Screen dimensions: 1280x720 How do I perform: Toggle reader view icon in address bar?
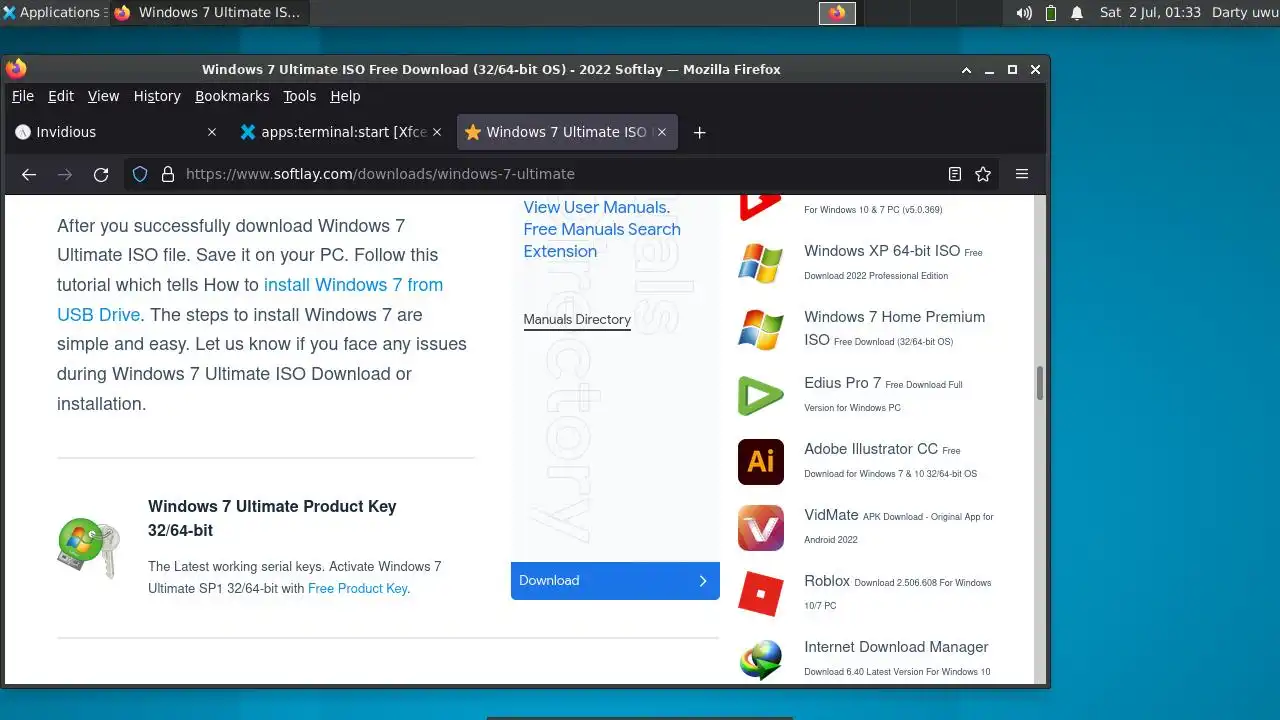(955, 174)
